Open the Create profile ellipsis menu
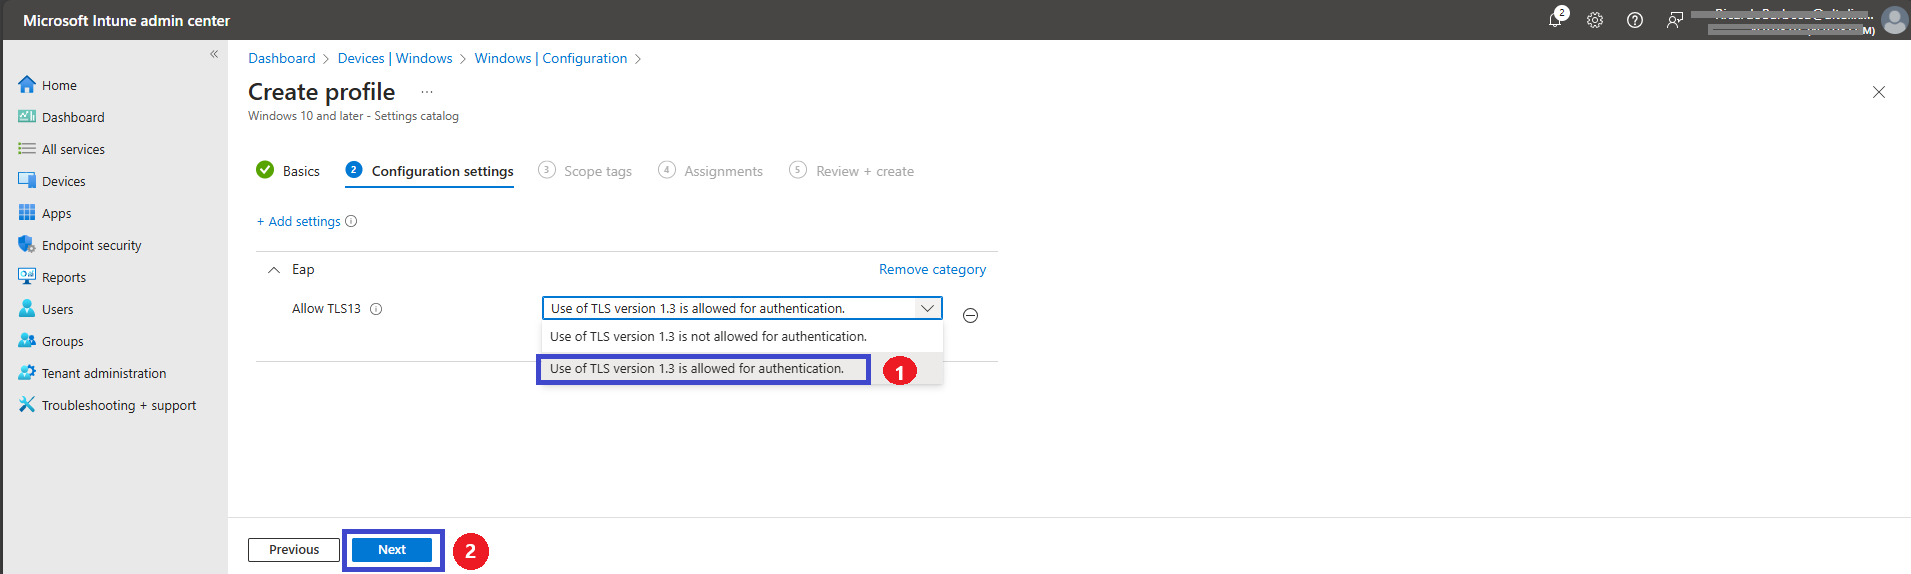Image resolution: width=1911 pixels, height=574 pixels. [x=427, y=92]
